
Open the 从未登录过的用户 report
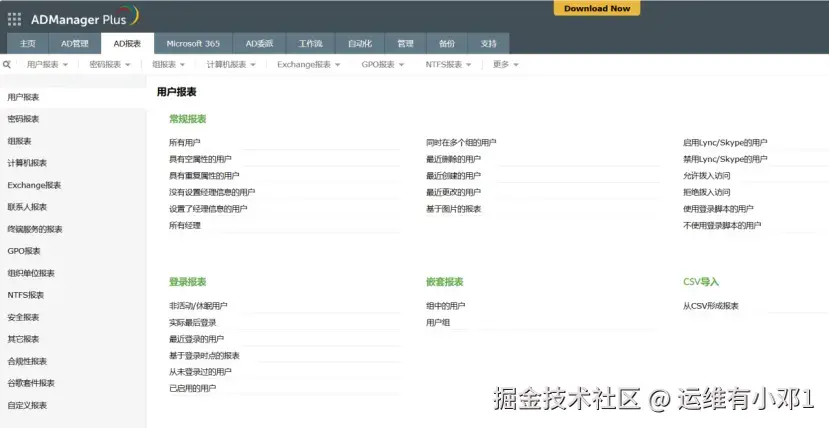[x=200, y=372]
